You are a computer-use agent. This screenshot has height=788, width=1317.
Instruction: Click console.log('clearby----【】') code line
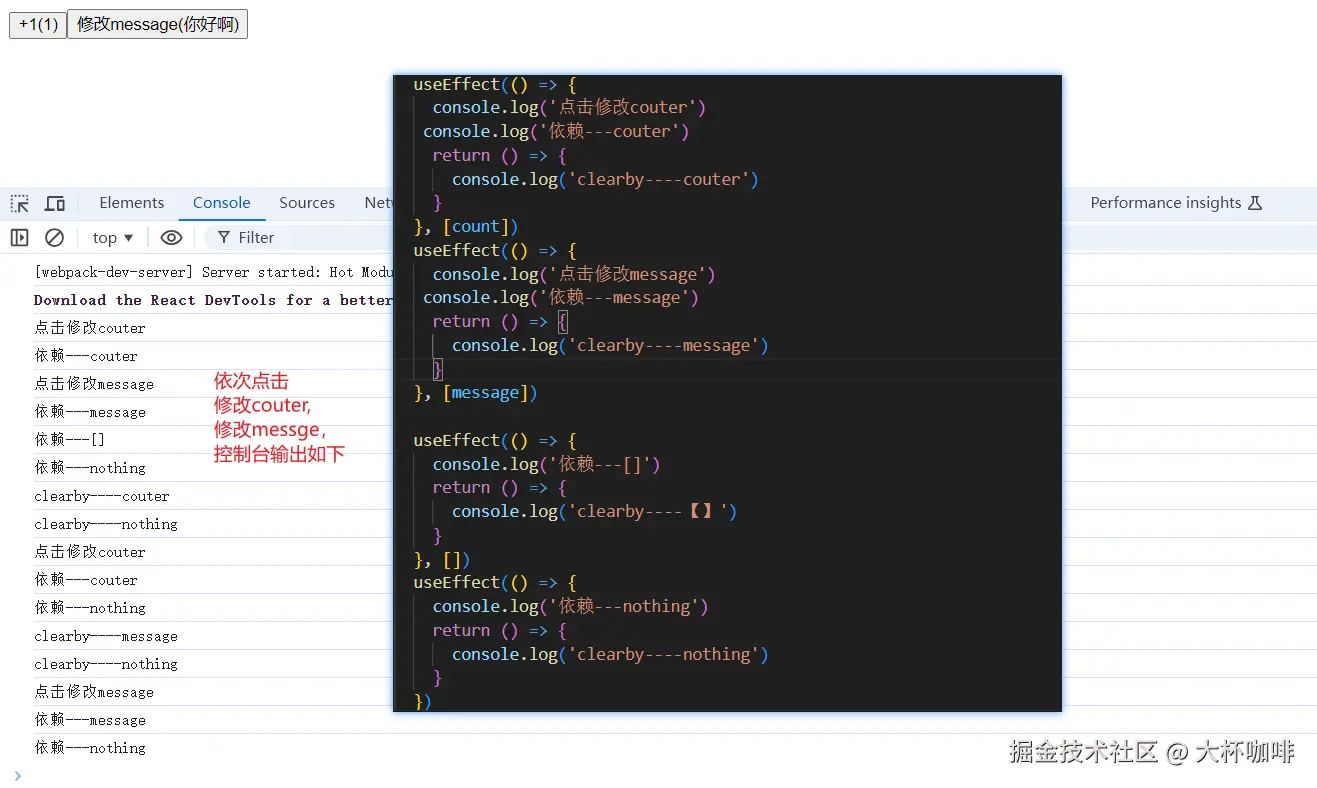[594, 511]
